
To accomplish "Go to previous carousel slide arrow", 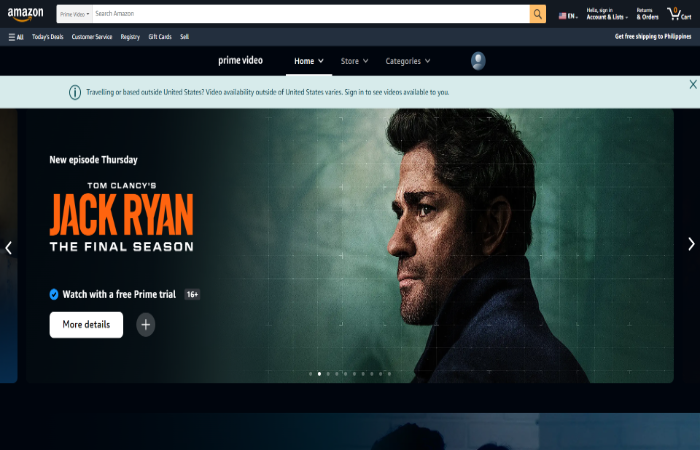I will [8, 247].
